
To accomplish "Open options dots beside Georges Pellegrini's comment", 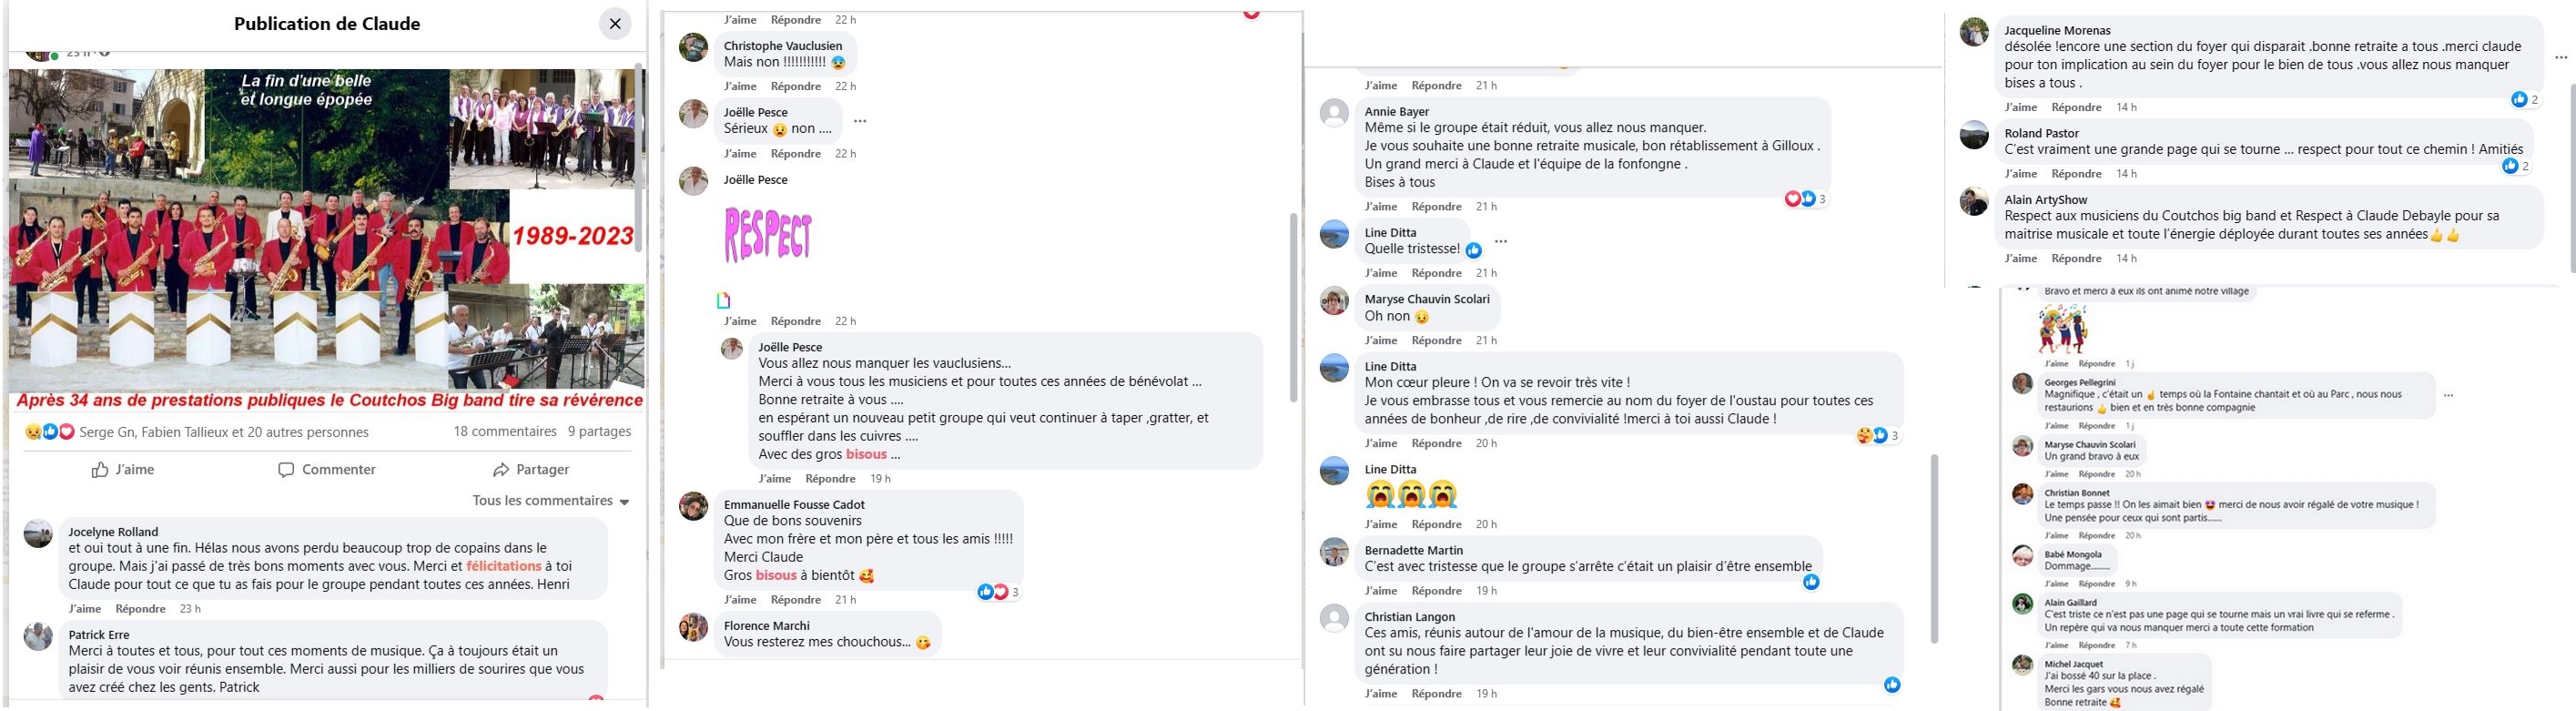I will (x=2449, y=395).
